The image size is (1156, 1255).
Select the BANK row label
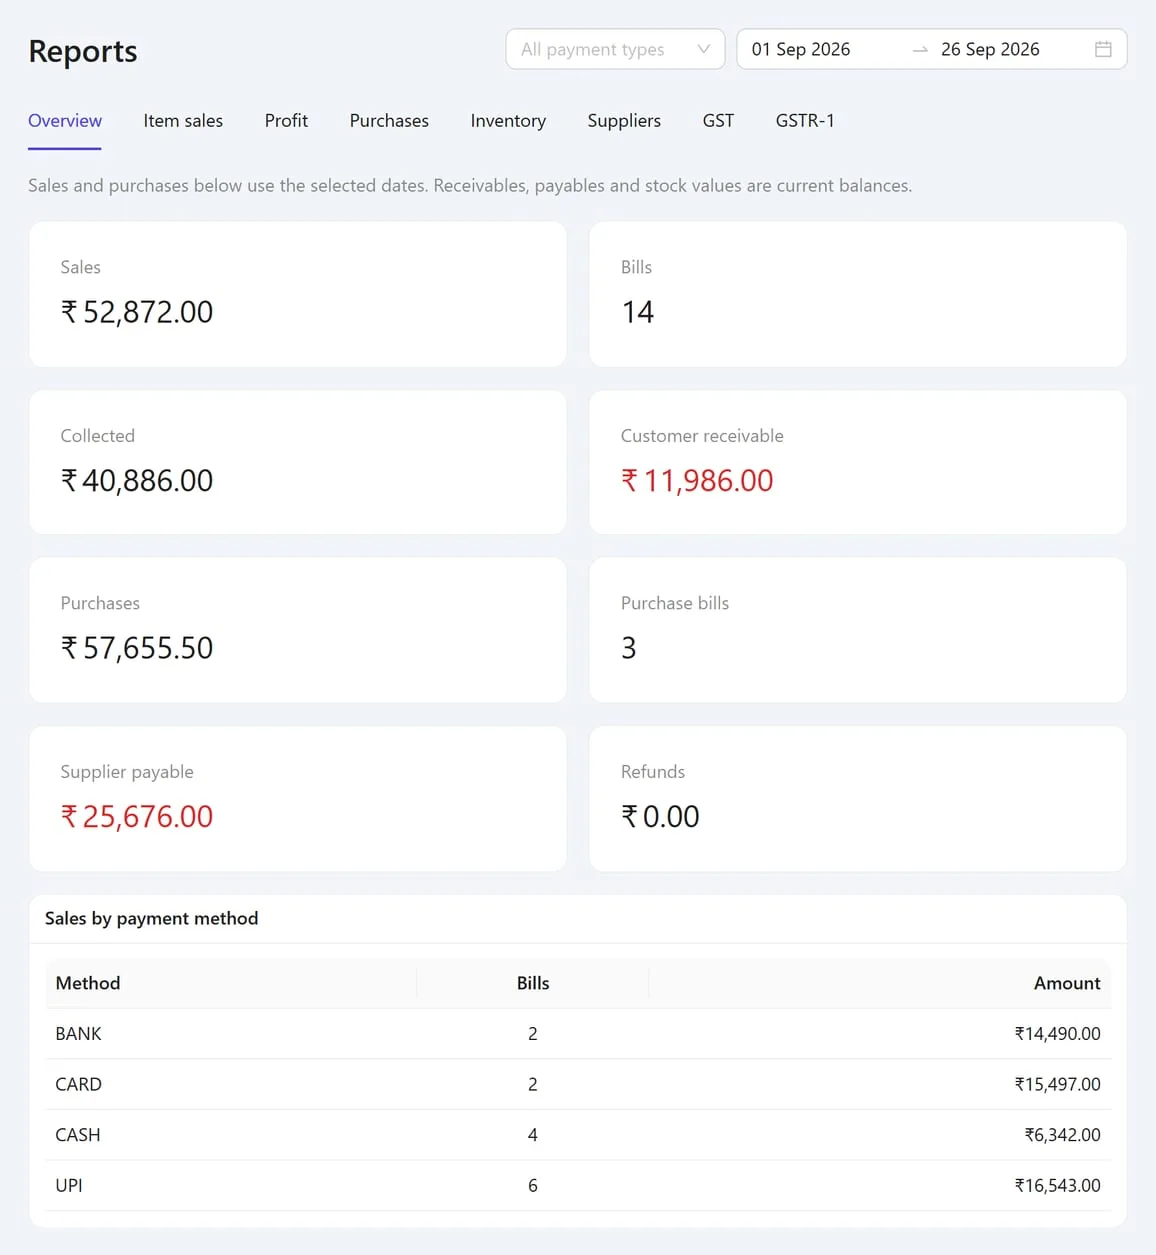click(79, 1034)
